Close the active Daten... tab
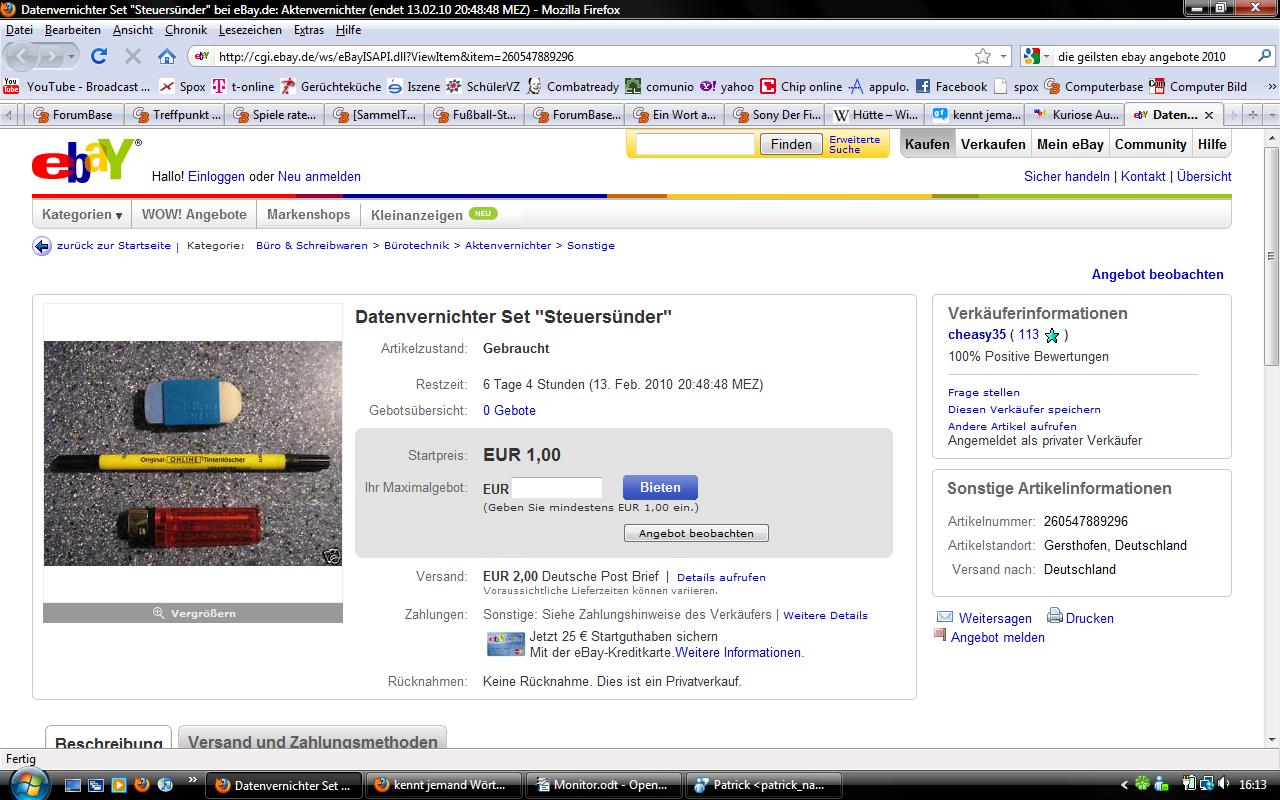The width and height of the screenshot is (1280, 800). pyautogui.click(x=1209, y=115)
